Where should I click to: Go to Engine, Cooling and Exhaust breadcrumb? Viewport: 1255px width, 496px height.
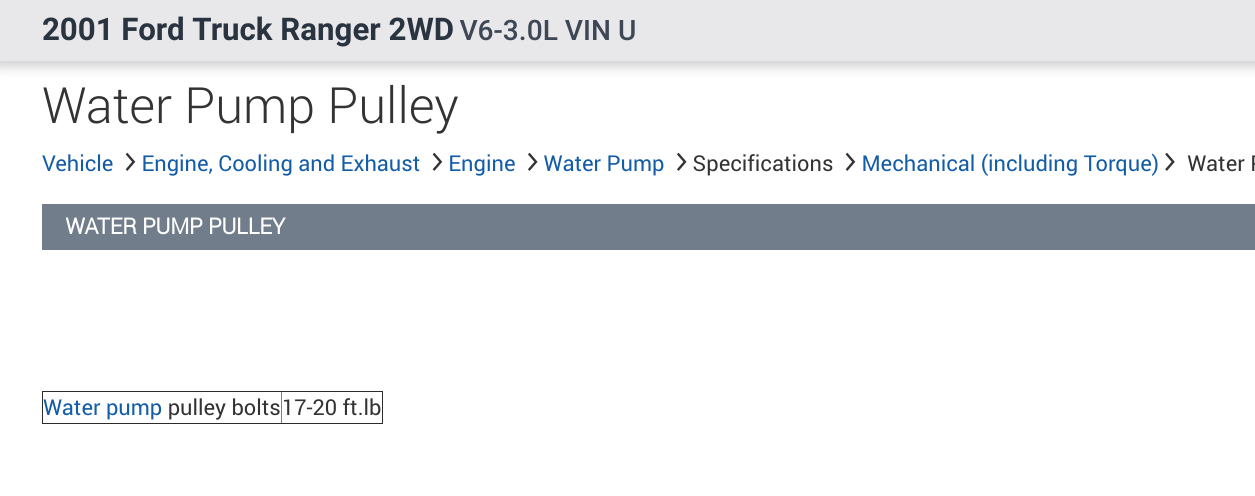[280, 164]
